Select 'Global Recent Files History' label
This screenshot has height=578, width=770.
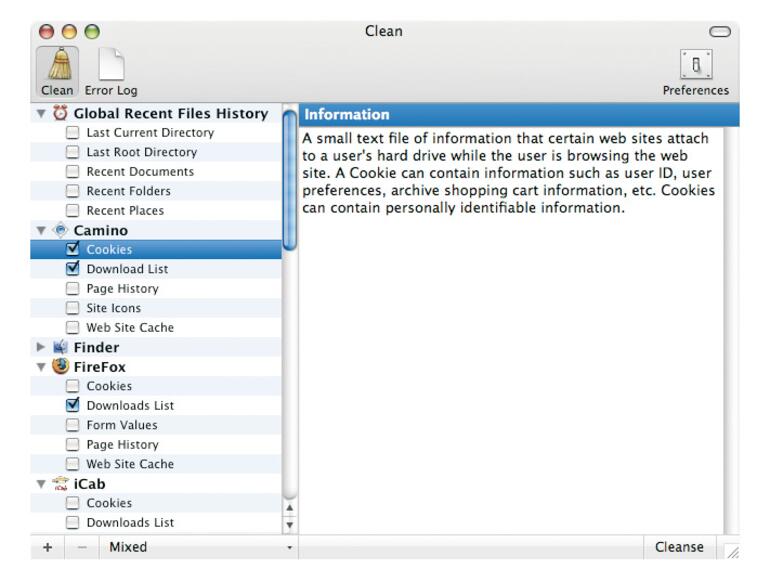(x=171, y=113)
